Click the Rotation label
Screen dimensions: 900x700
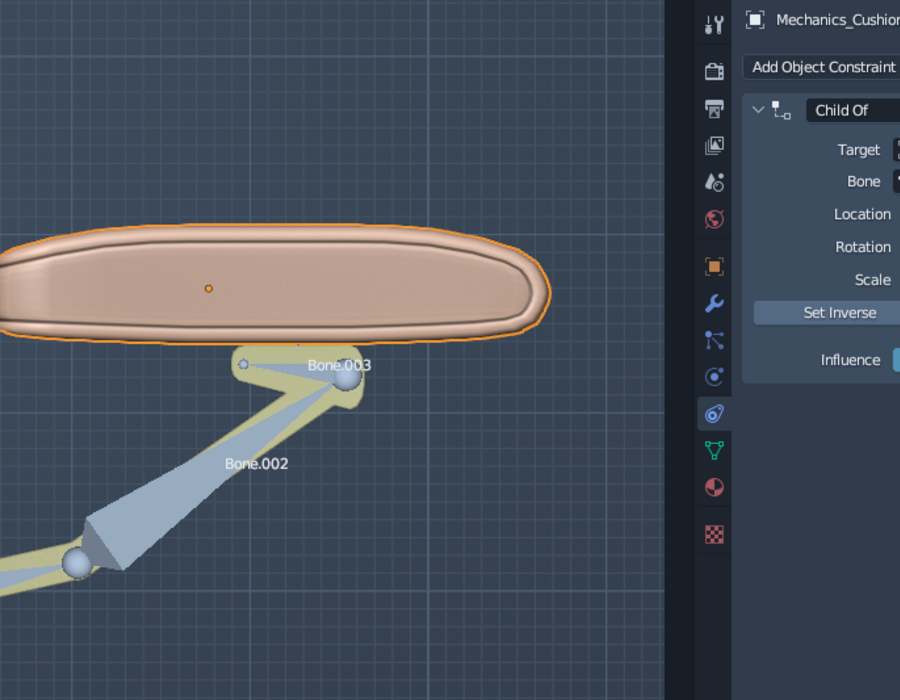tap(863, 247)
